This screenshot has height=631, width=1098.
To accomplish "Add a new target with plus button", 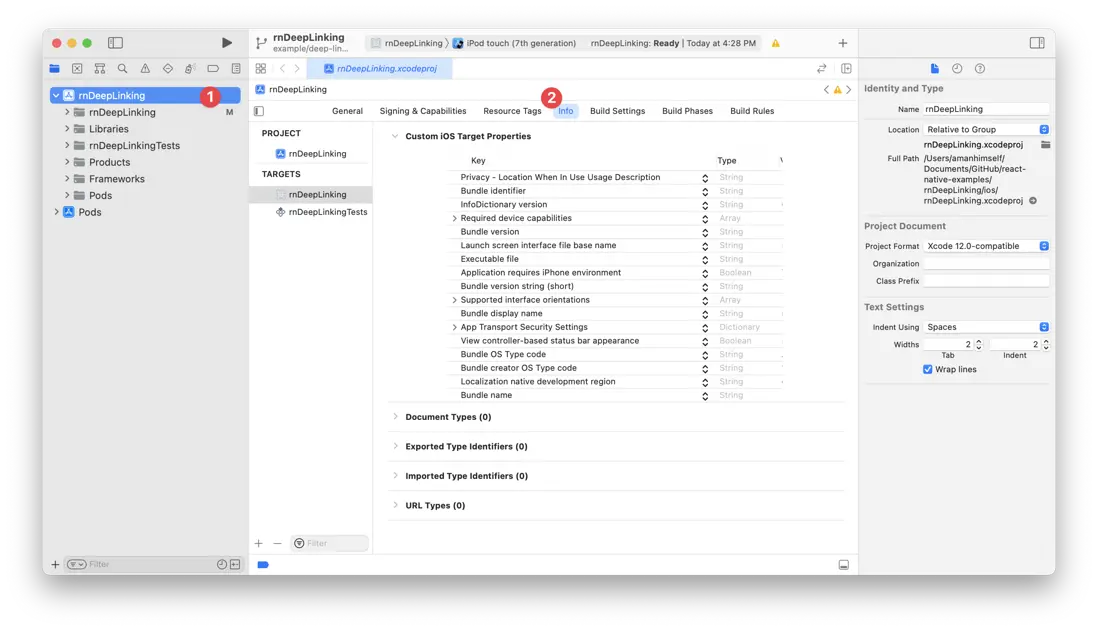I will pyautogui.click(x=258, y=543).
